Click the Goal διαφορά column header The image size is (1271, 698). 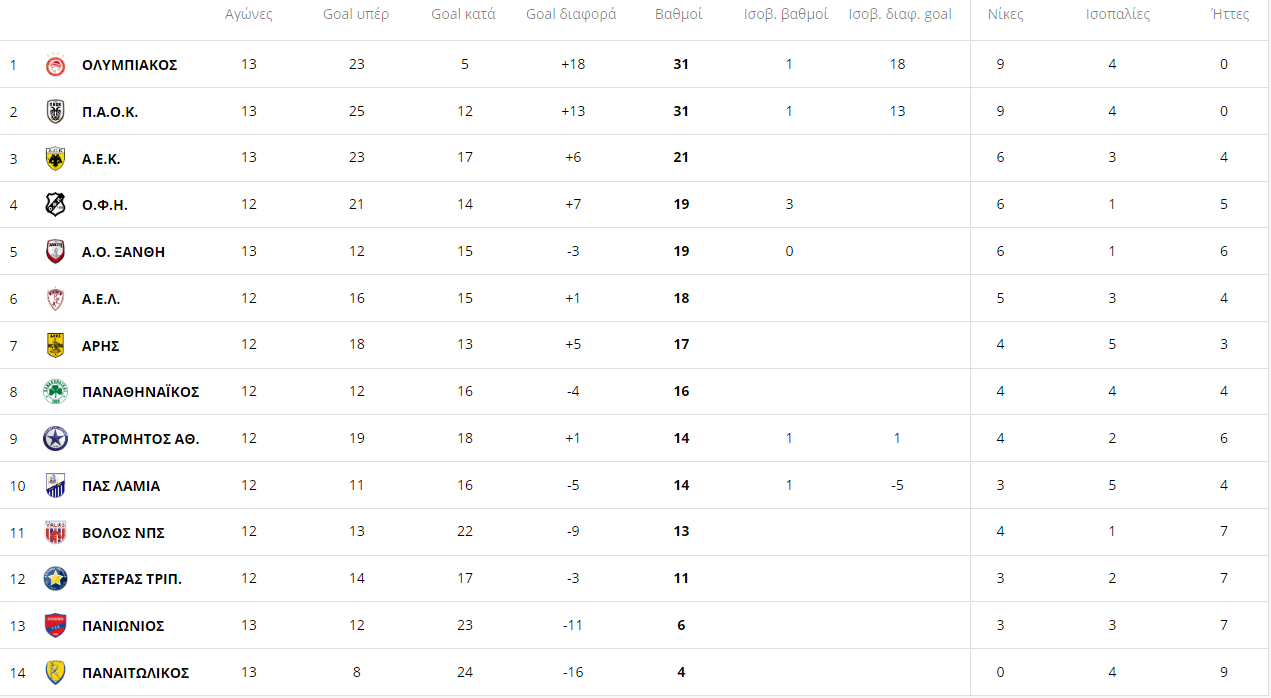tap(571, 15)
